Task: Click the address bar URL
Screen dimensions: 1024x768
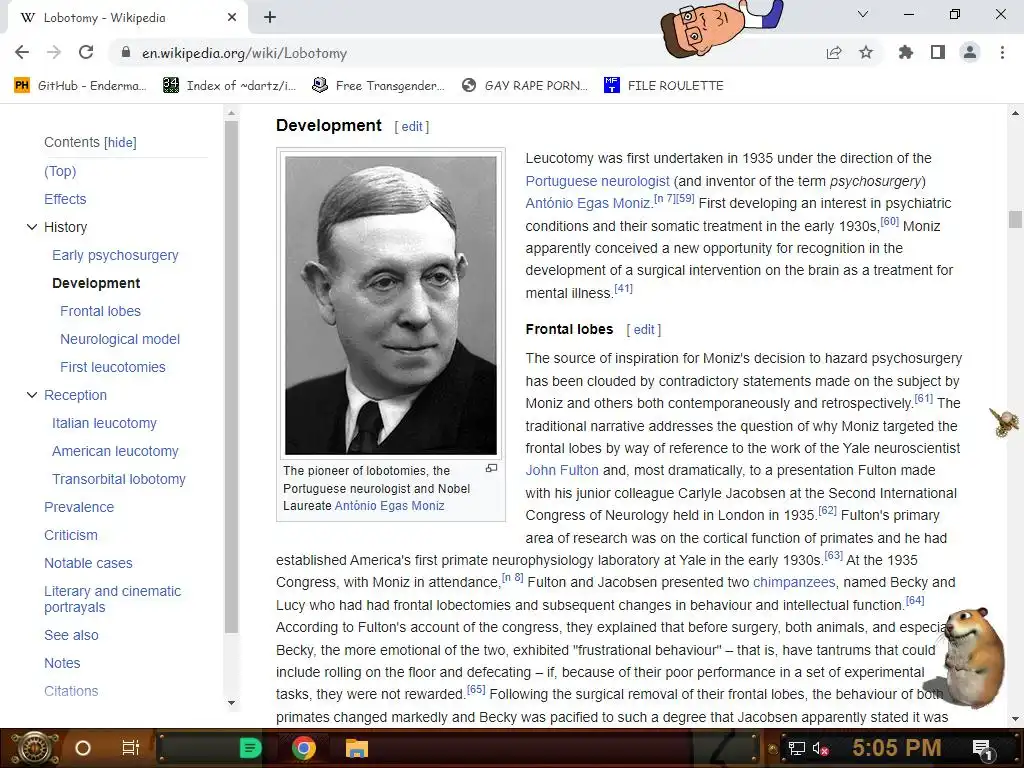Action: [244, 53]
